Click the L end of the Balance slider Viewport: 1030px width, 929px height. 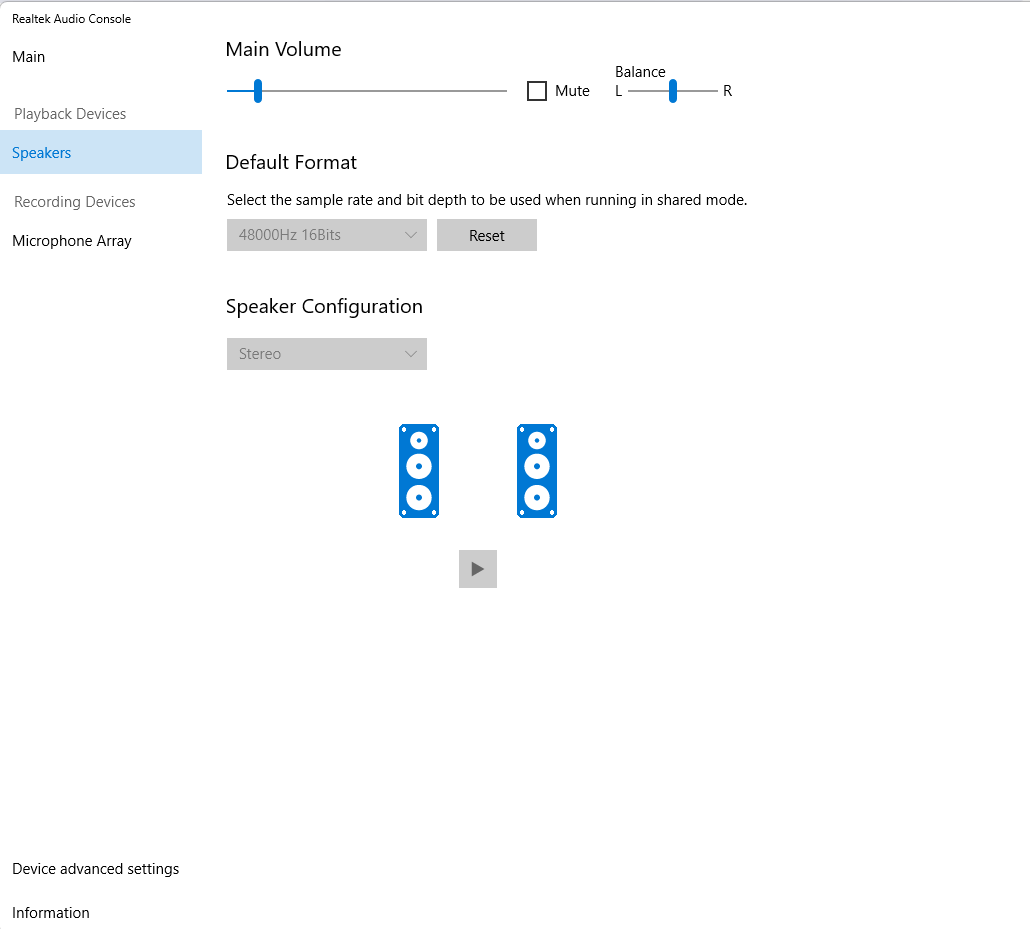click(631, 91)
